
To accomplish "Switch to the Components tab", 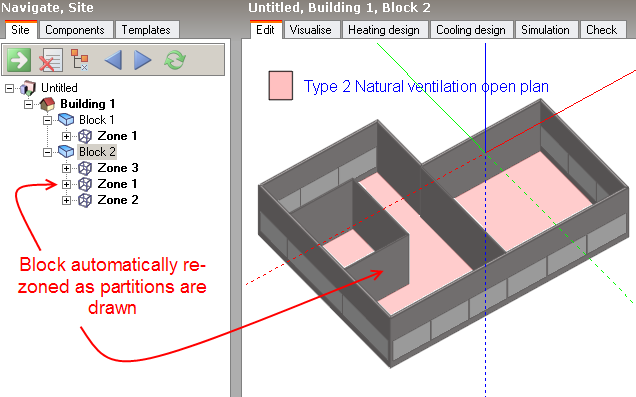I will point(75,30).
